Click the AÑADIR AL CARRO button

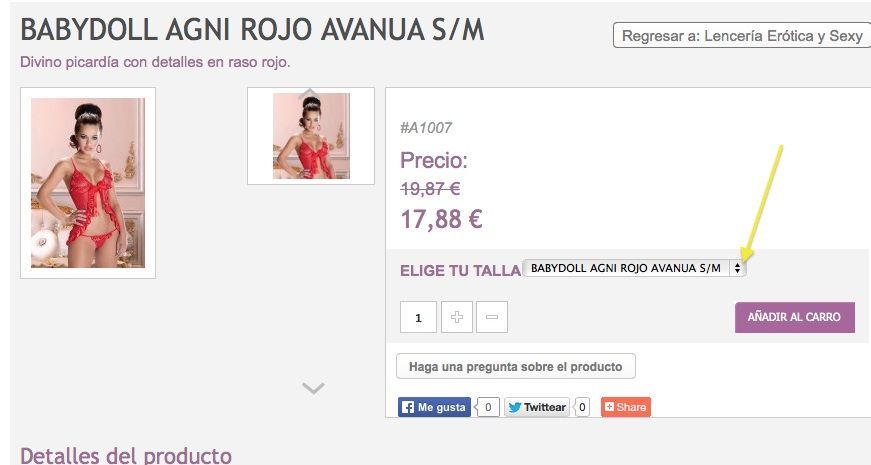tap(794, 317)
